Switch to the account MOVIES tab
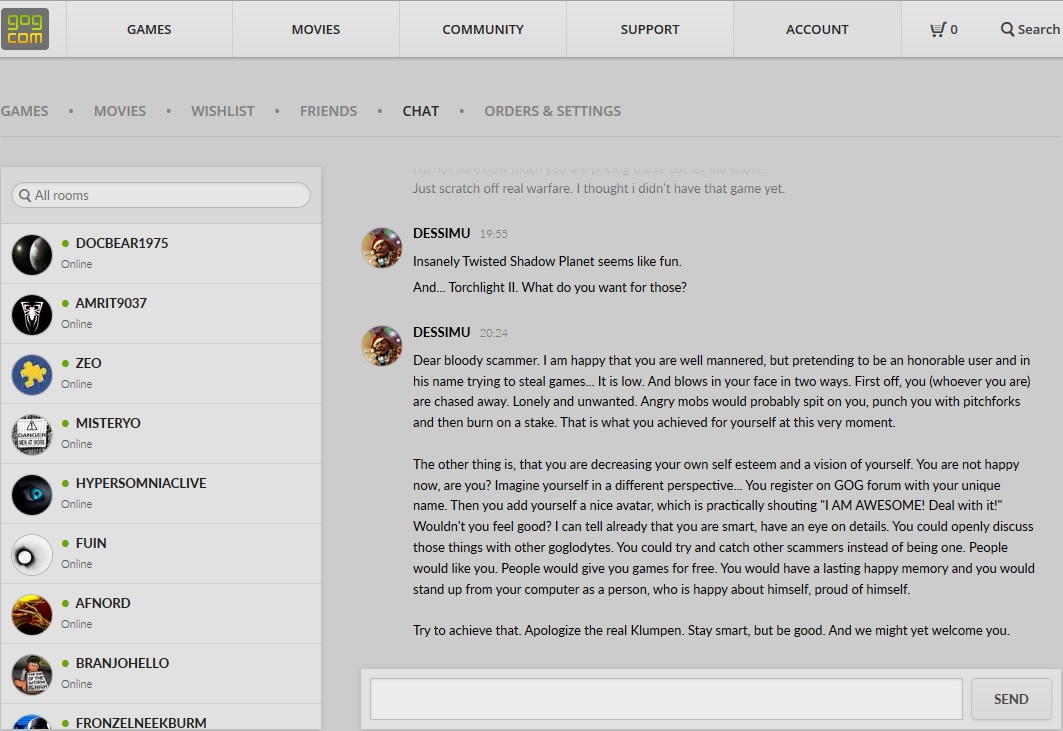The image size is (1063, 731). coord(119,111)
